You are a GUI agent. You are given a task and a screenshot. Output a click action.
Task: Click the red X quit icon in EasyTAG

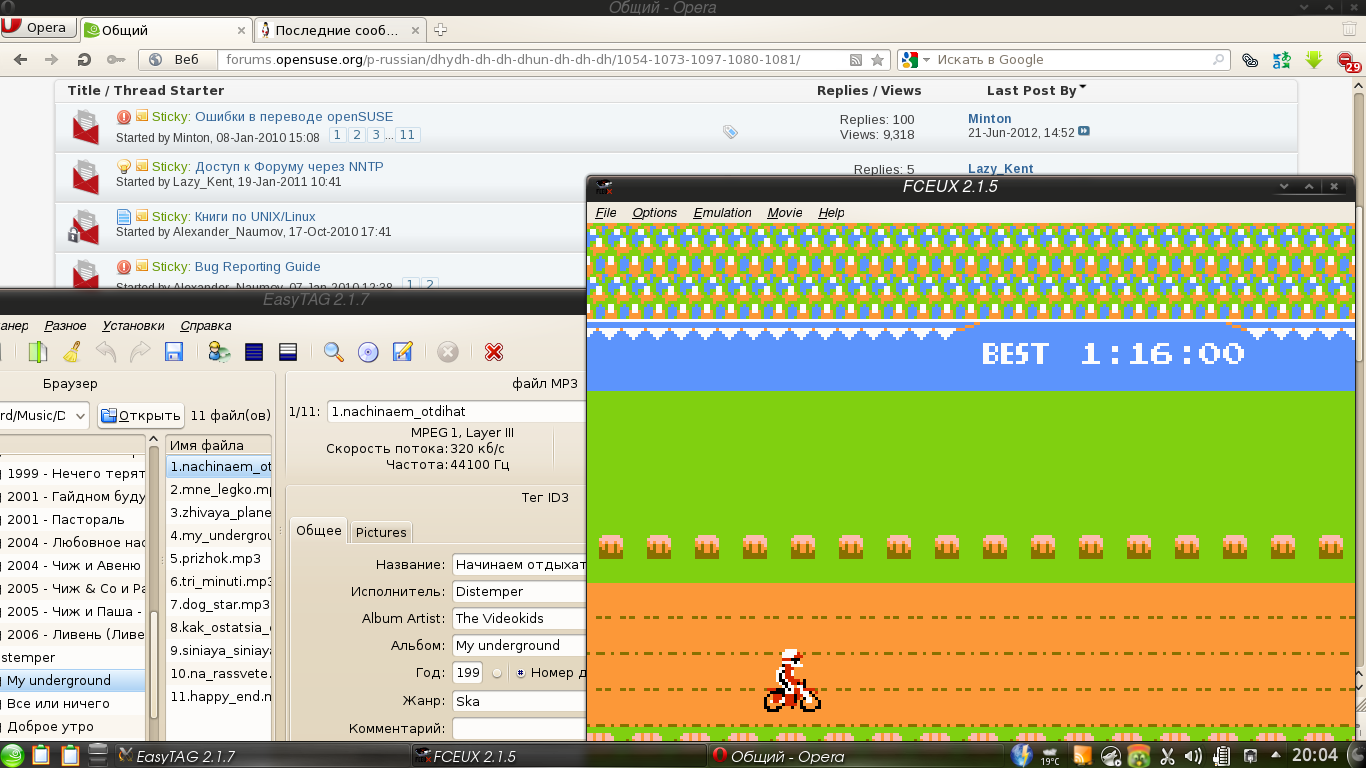(x=493, y=352)
